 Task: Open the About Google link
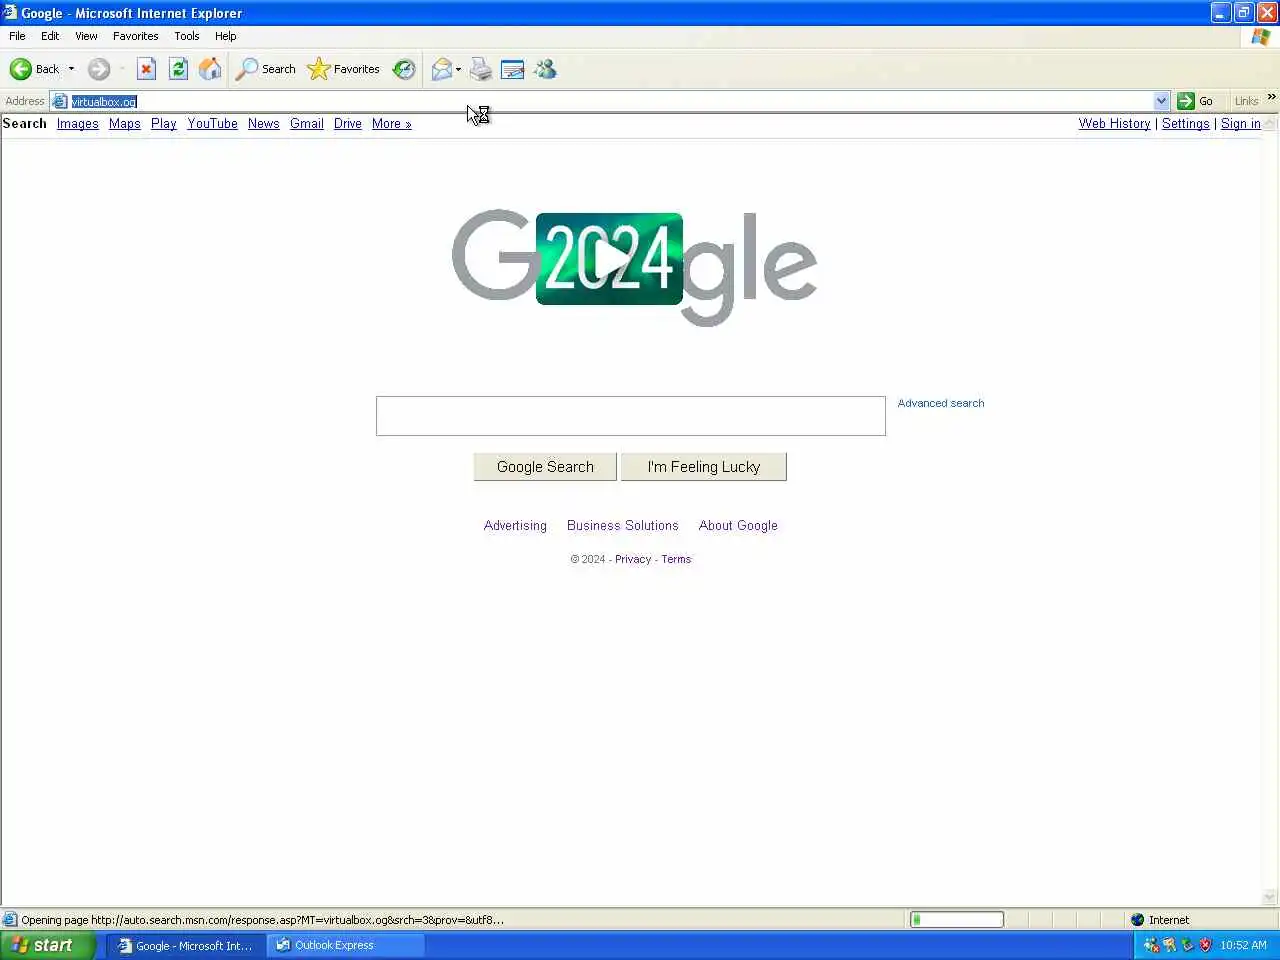[x=738, y=526]
